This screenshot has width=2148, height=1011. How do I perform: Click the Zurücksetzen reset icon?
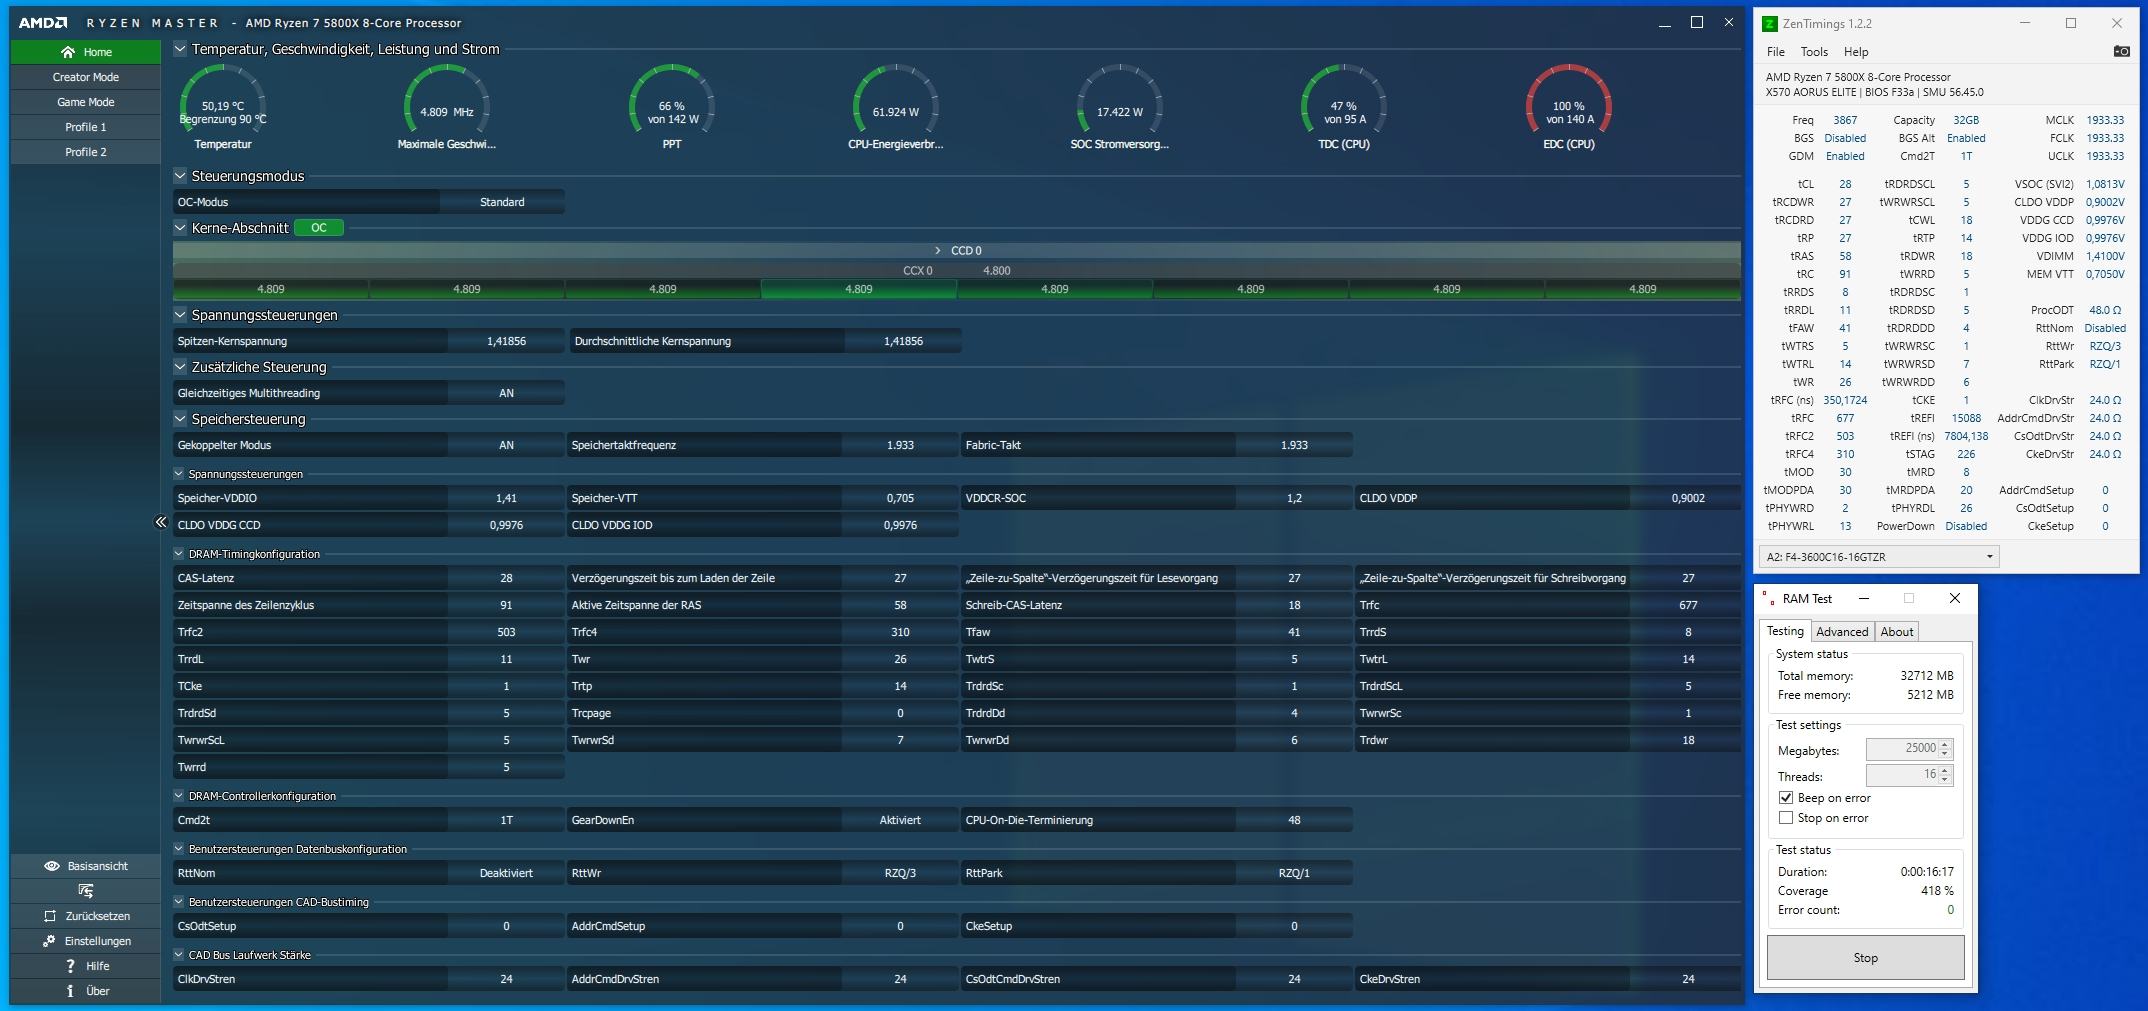[x=50, y=916]
